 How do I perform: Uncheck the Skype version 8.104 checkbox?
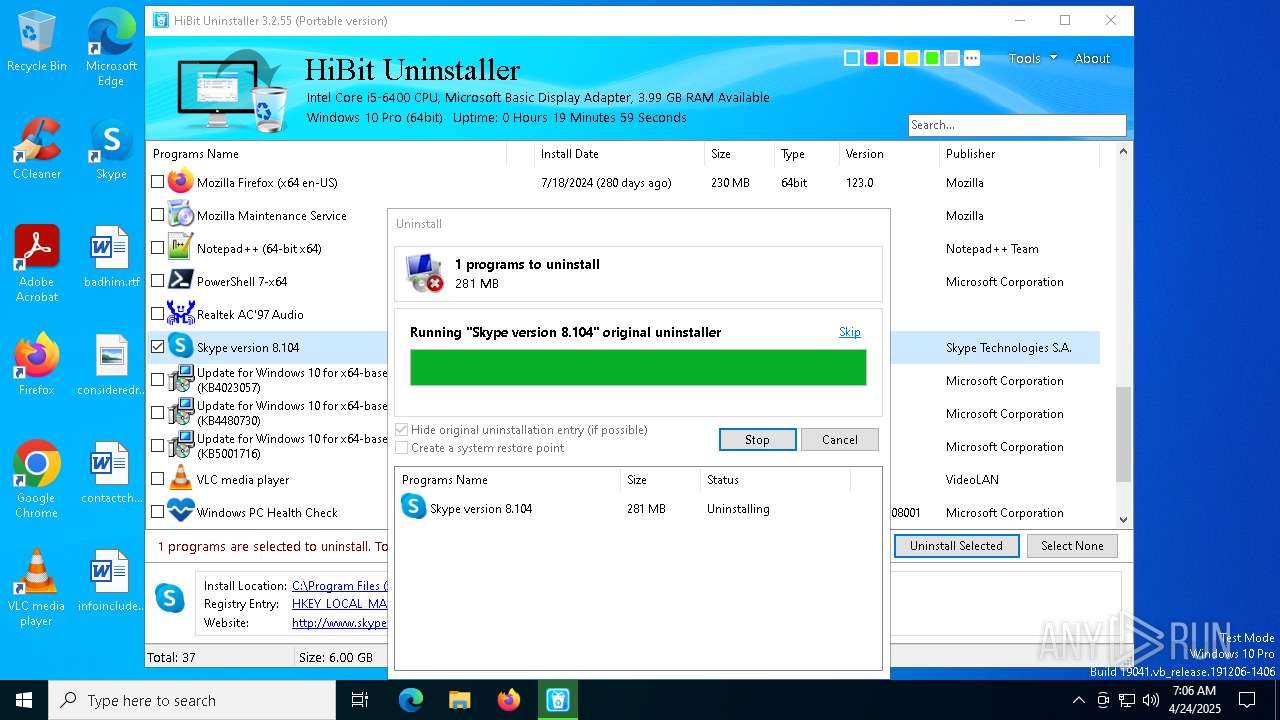coord(157,347)
